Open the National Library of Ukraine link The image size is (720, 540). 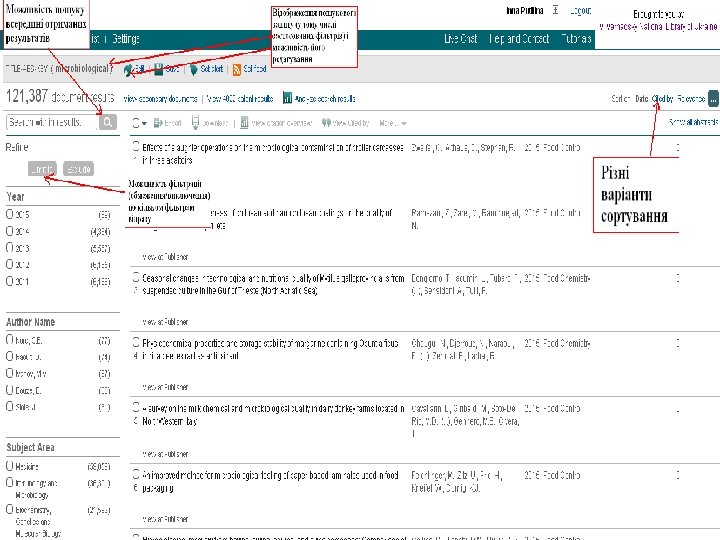pos(658,27)
